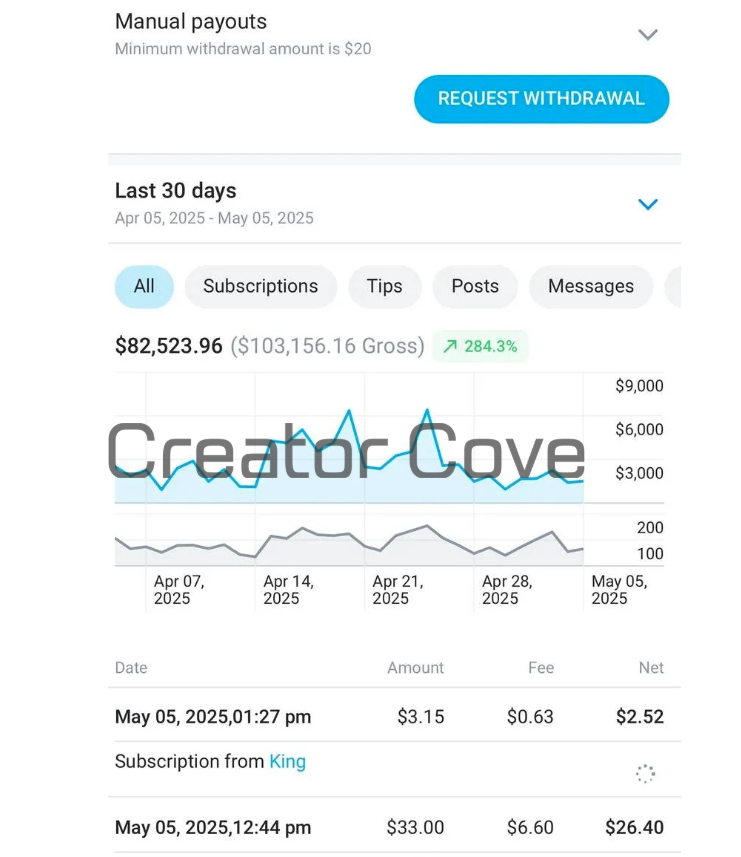Show Posts earnings only
This screenshot has height=857, width=741.
475,286
